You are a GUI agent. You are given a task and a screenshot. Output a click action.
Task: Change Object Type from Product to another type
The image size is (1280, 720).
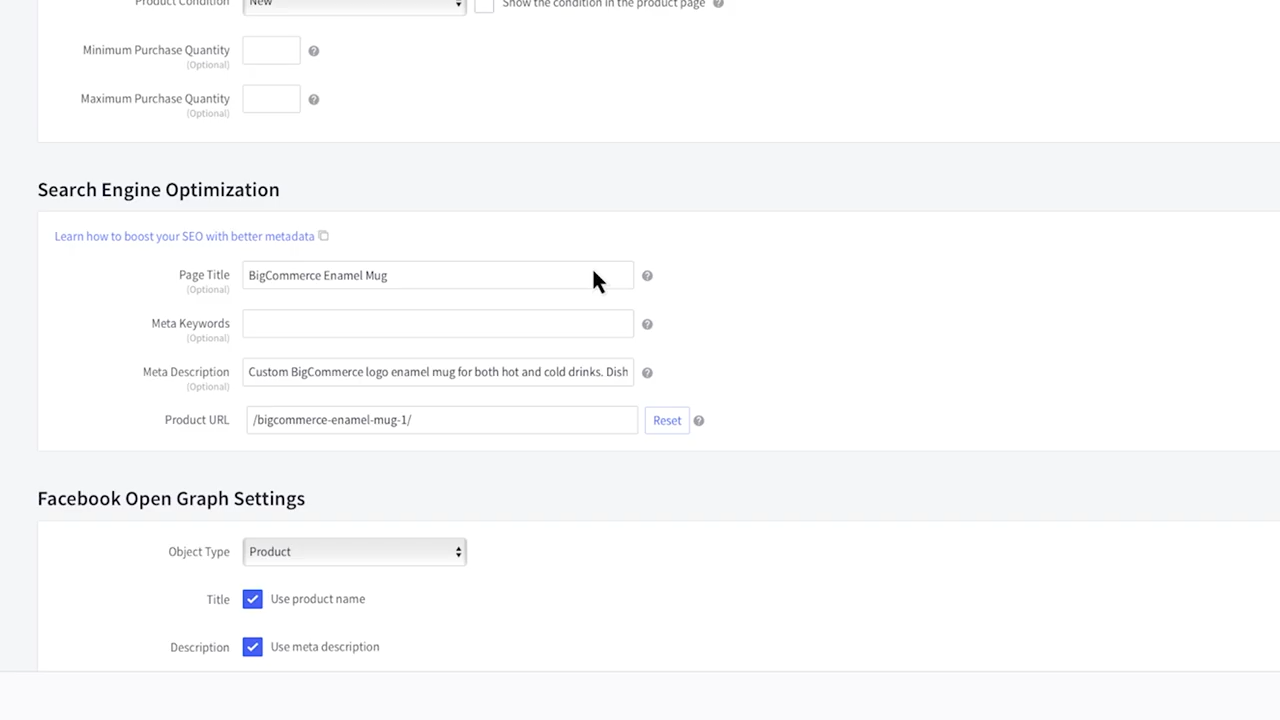[x=354, y=551]
